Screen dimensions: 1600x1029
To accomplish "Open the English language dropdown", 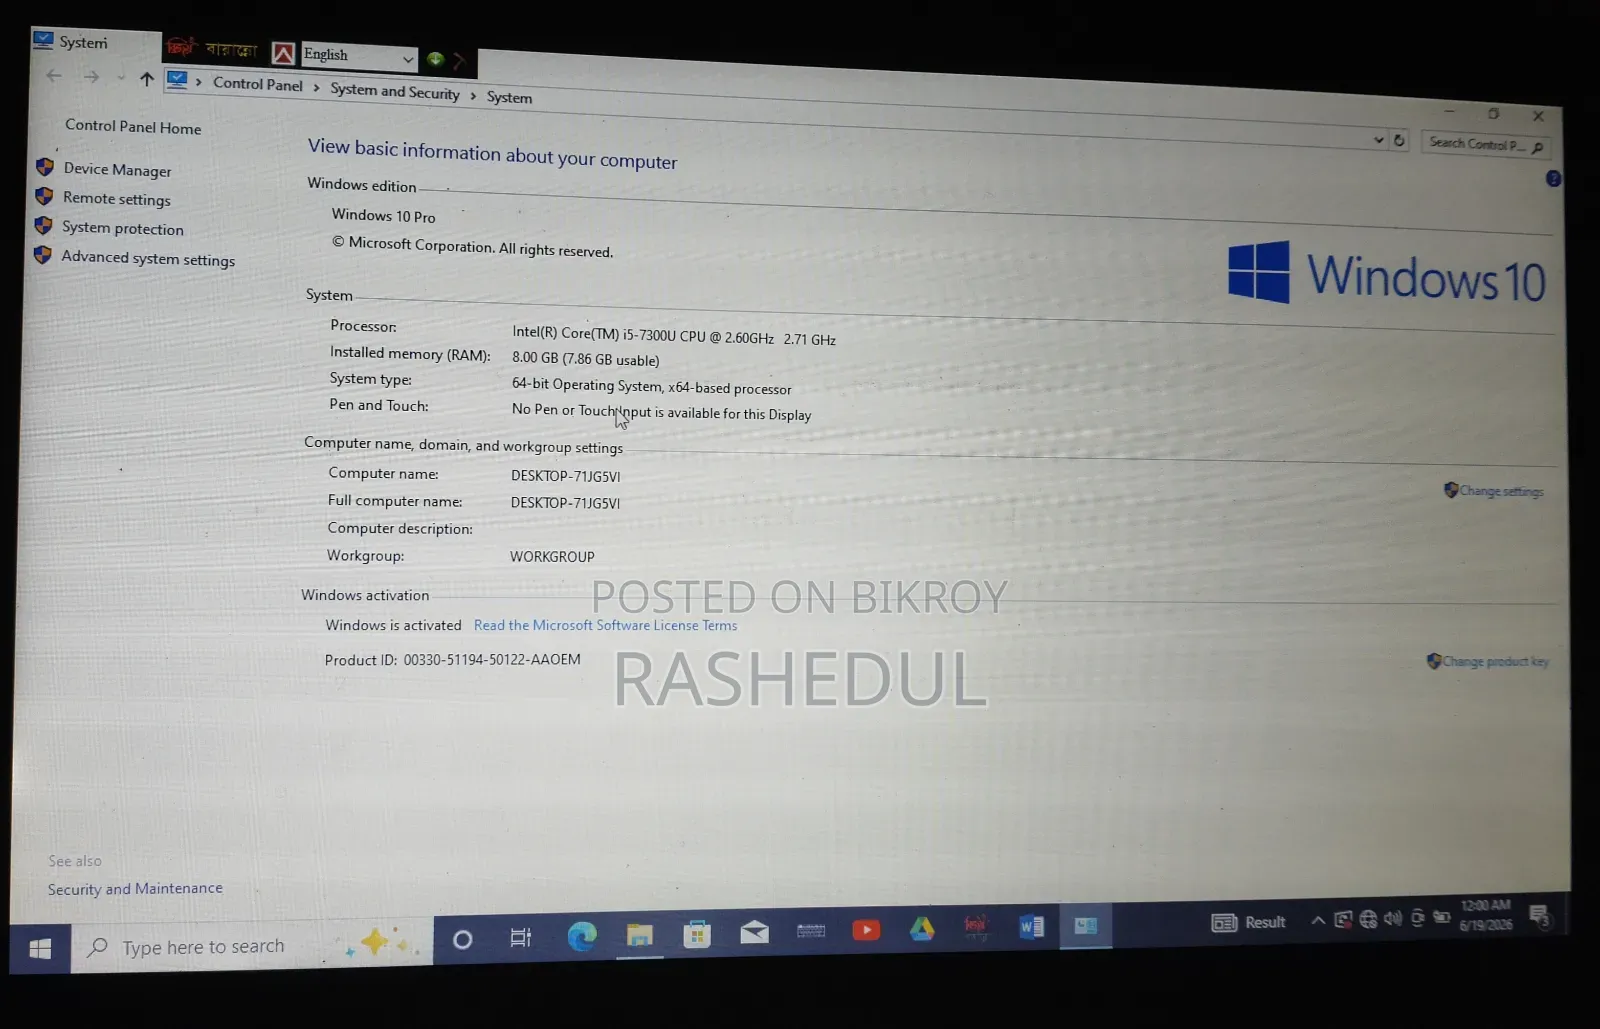I will tap(358, 56).
